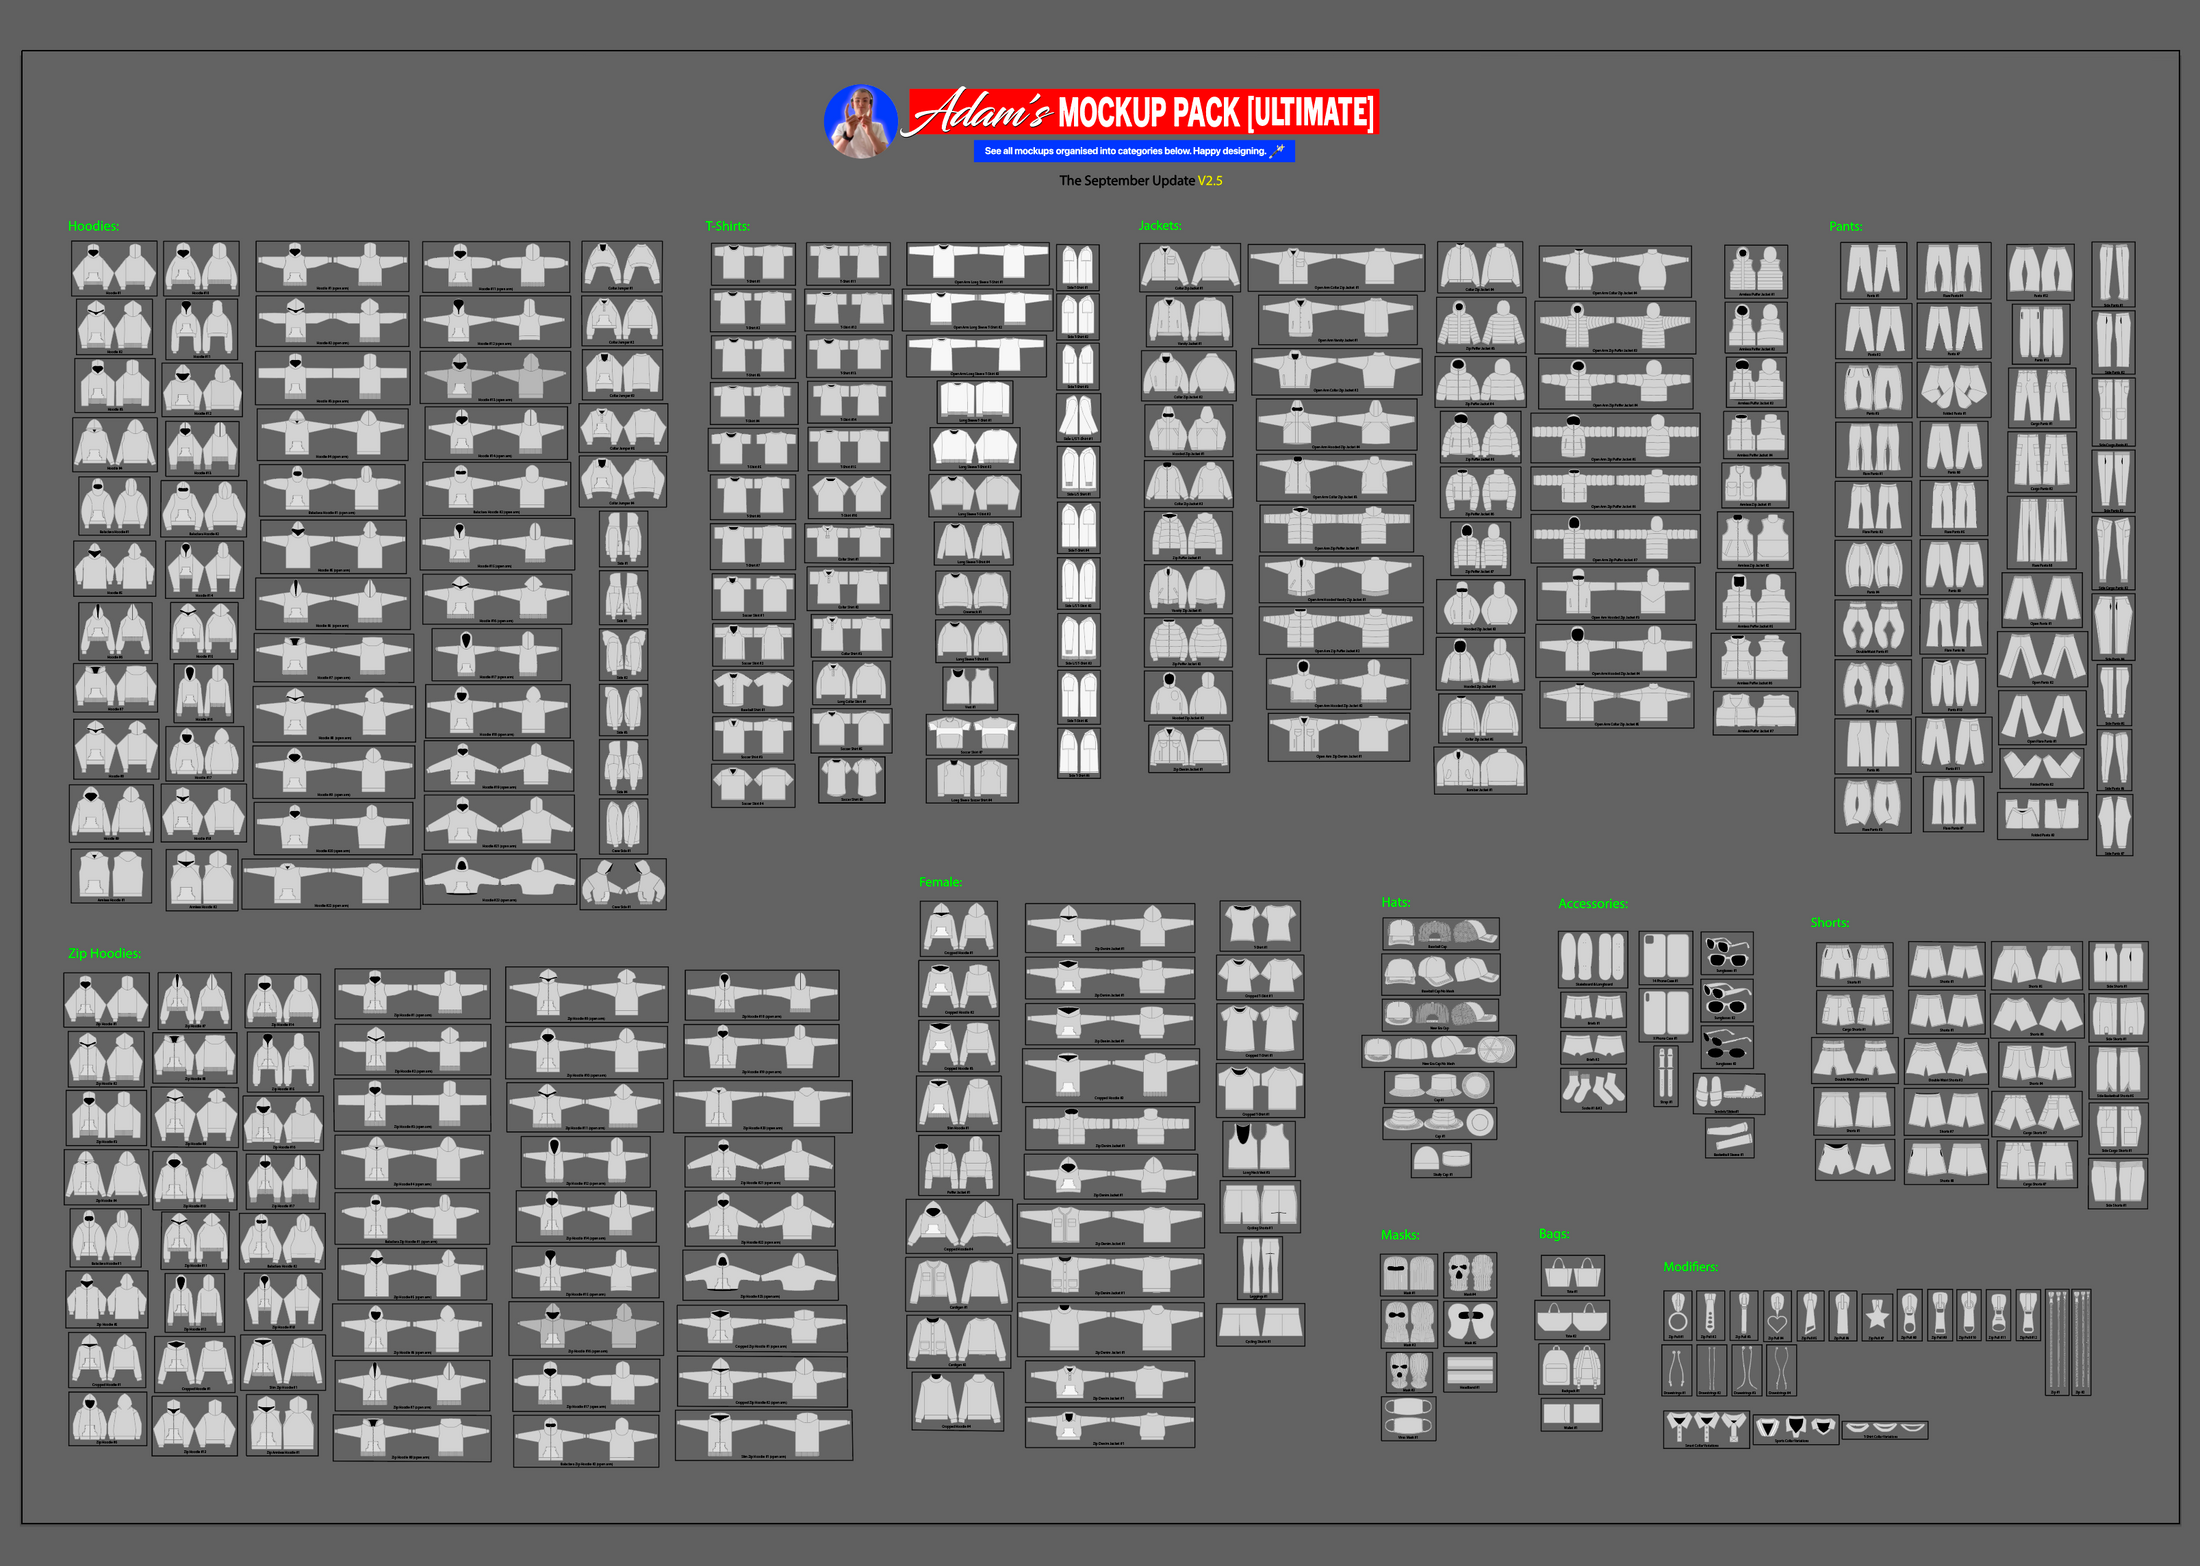Click the Skully Cap beanie mockup
This screenshot has width=2200, height=1566.
[1441, 1160]
